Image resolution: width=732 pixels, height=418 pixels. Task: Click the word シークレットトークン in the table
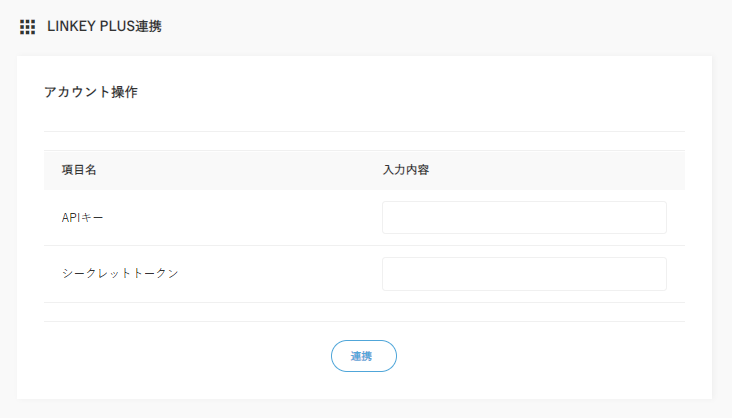120,273
